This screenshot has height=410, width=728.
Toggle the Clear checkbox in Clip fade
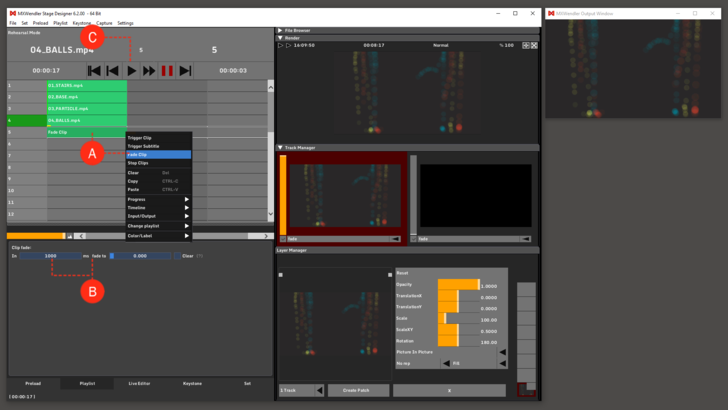pos(177,256)
